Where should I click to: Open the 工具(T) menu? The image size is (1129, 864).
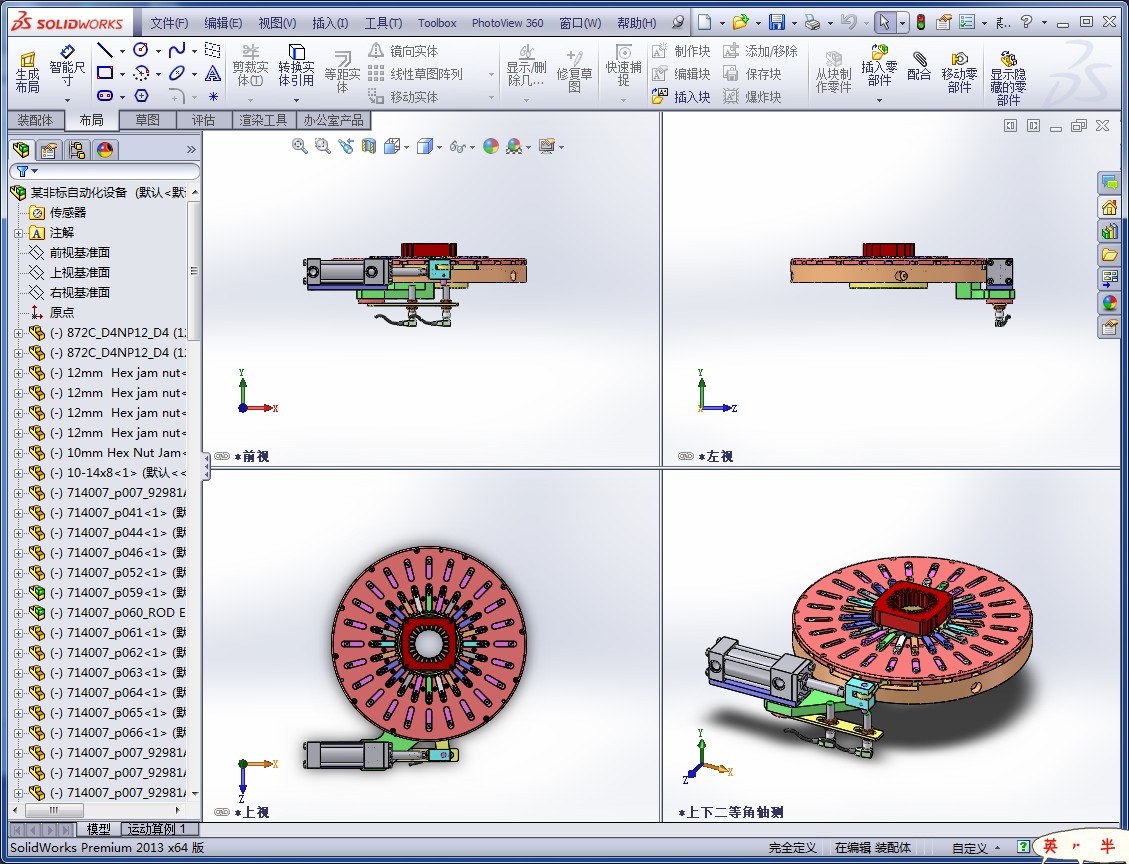[x=383, y=23]
